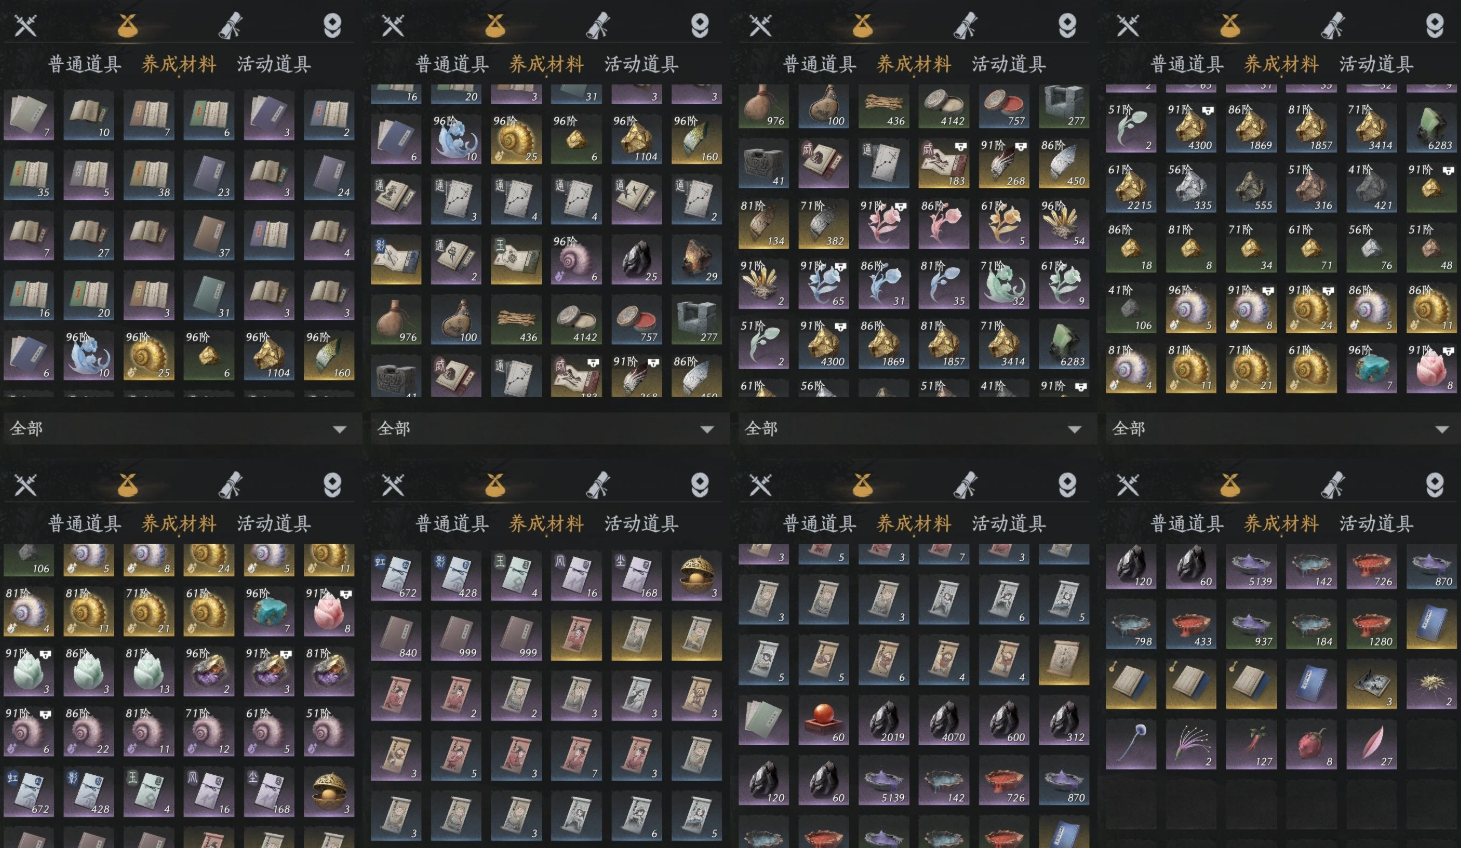
Task: Select the black coal stack numbered 4070
Action: tap(944, 719)
